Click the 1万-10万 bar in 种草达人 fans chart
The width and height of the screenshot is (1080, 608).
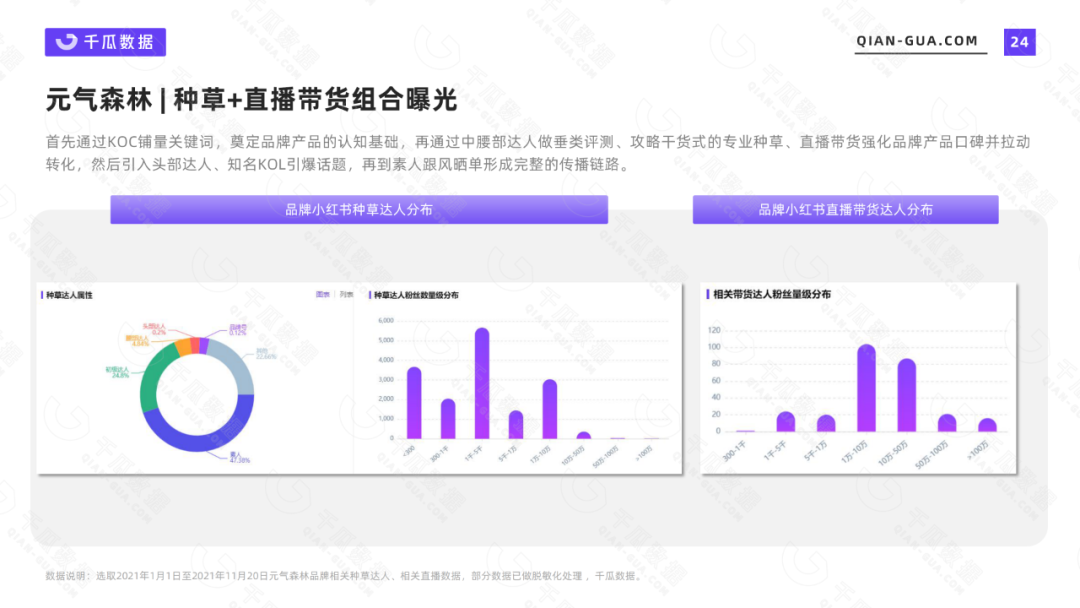(x=550, y=409)
